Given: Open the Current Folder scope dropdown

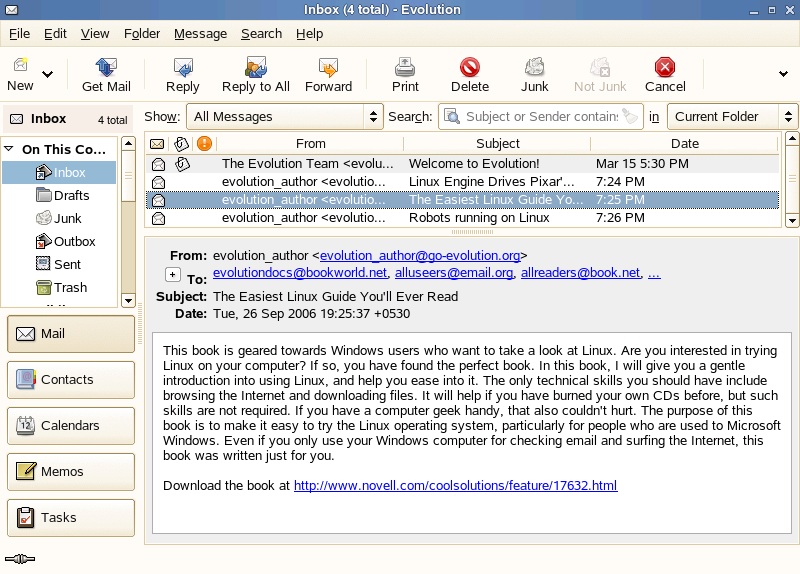Looking at the screenshot, I should pos(731,117).
